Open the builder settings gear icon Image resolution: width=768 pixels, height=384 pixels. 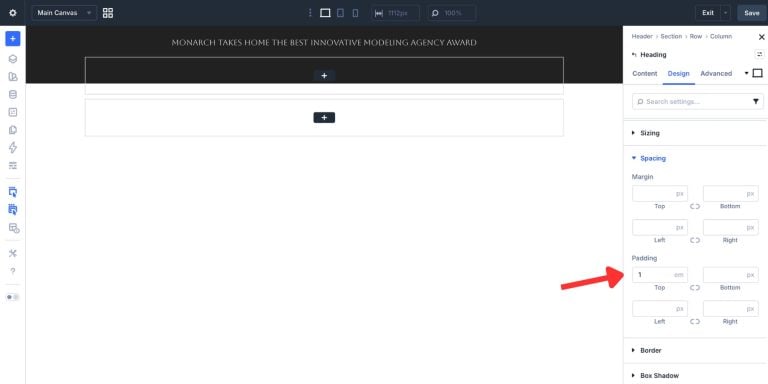pyautogui.click(x=13, y=13)
